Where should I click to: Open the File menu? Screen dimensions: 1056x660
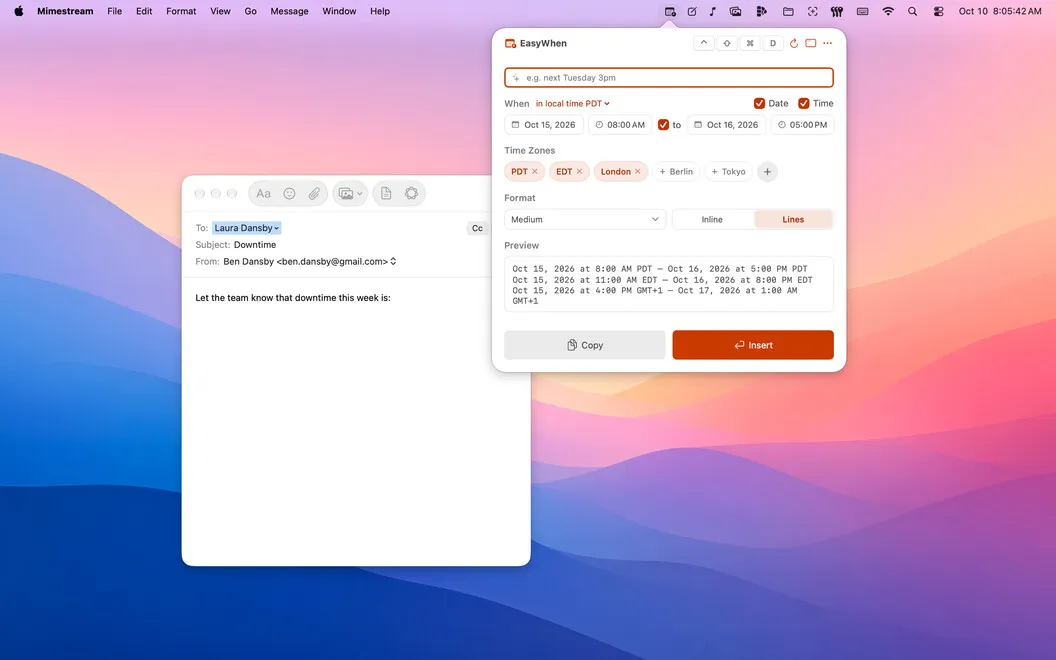(x=114, y=11)
